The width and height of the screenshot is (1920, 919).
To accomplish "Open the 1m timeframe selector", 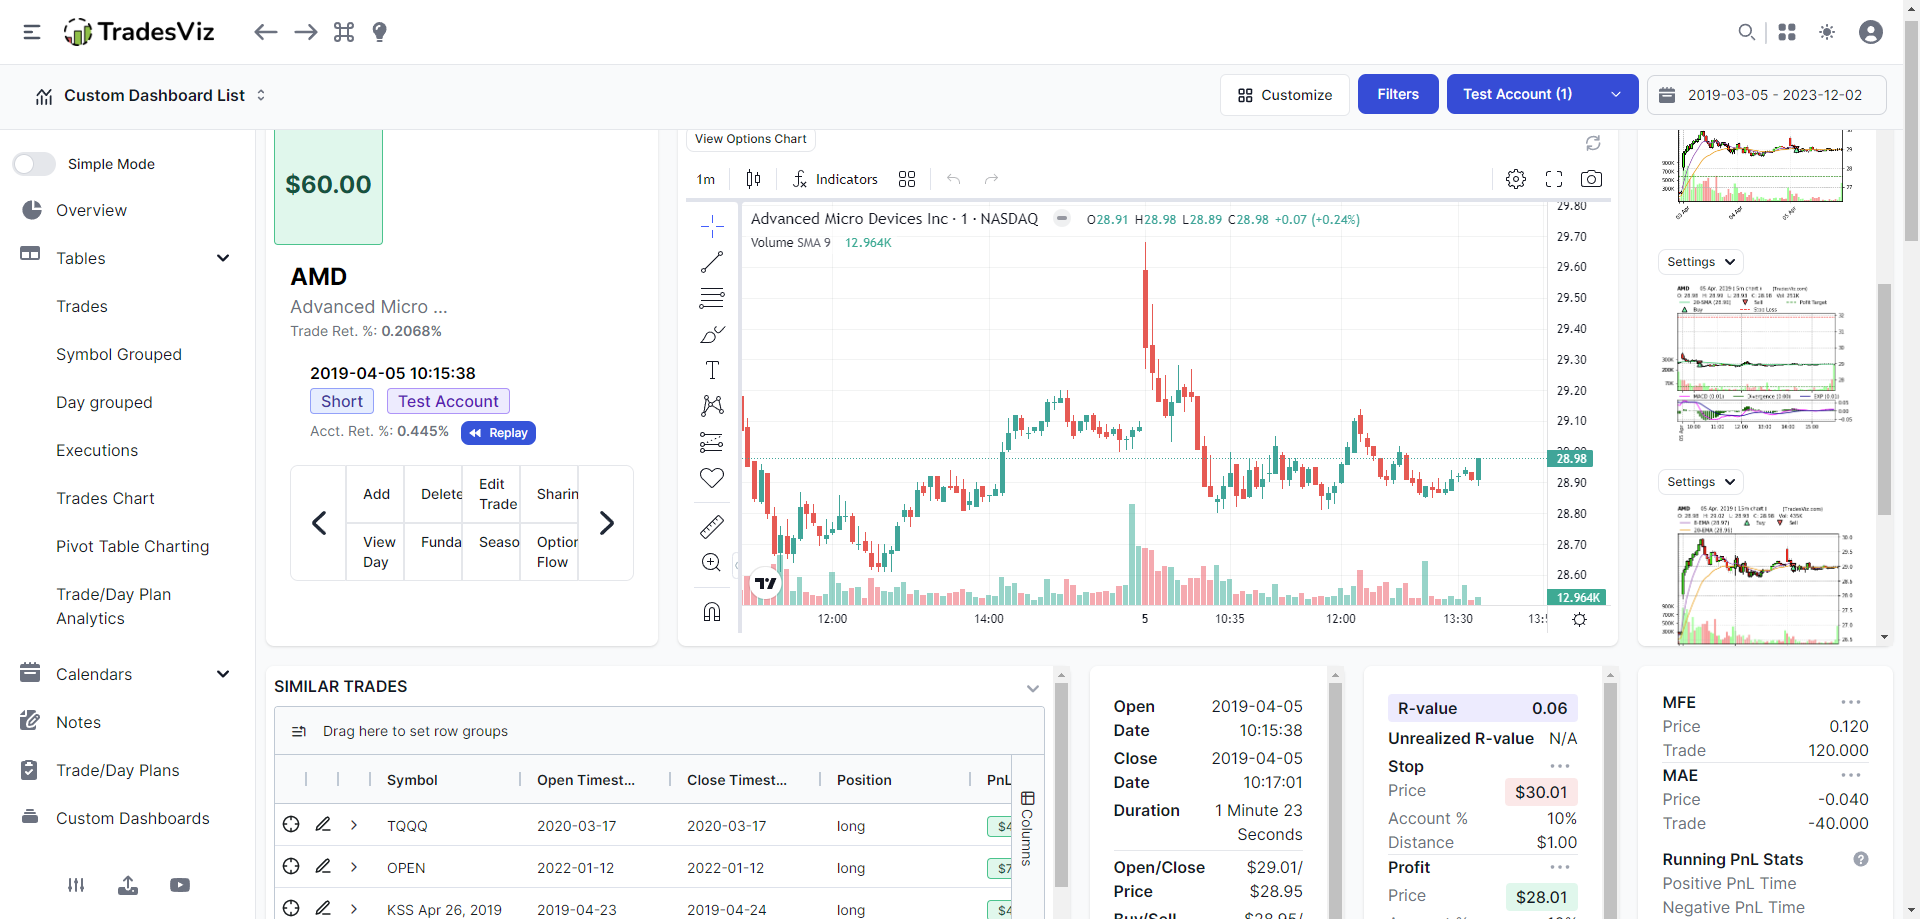I will pos(706,179).
